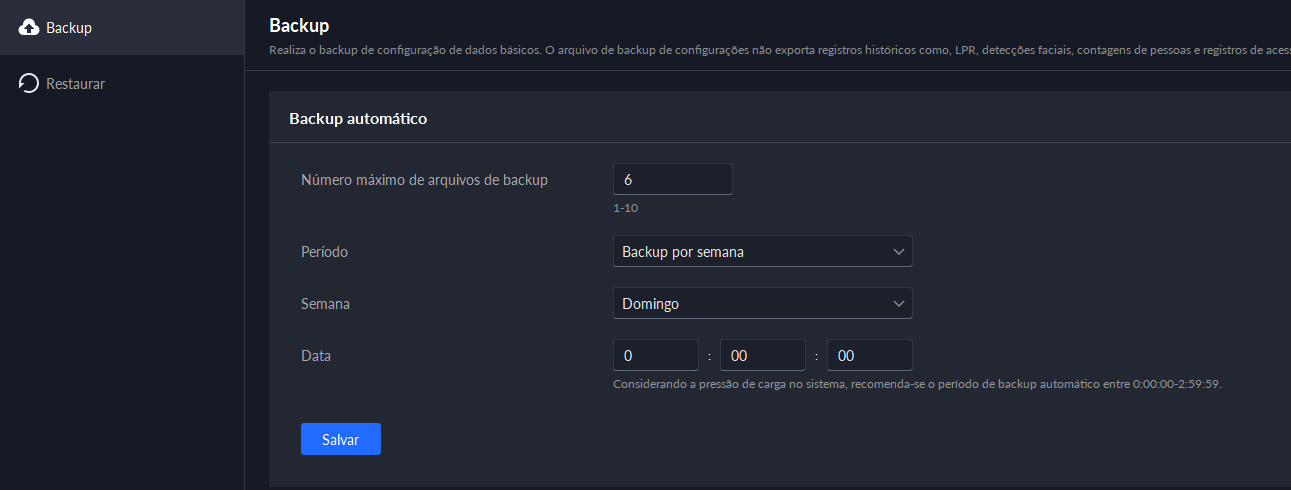Click the Backup cloud upload icon
This screenshot has width=1291, height=490.
click(29, 27)
